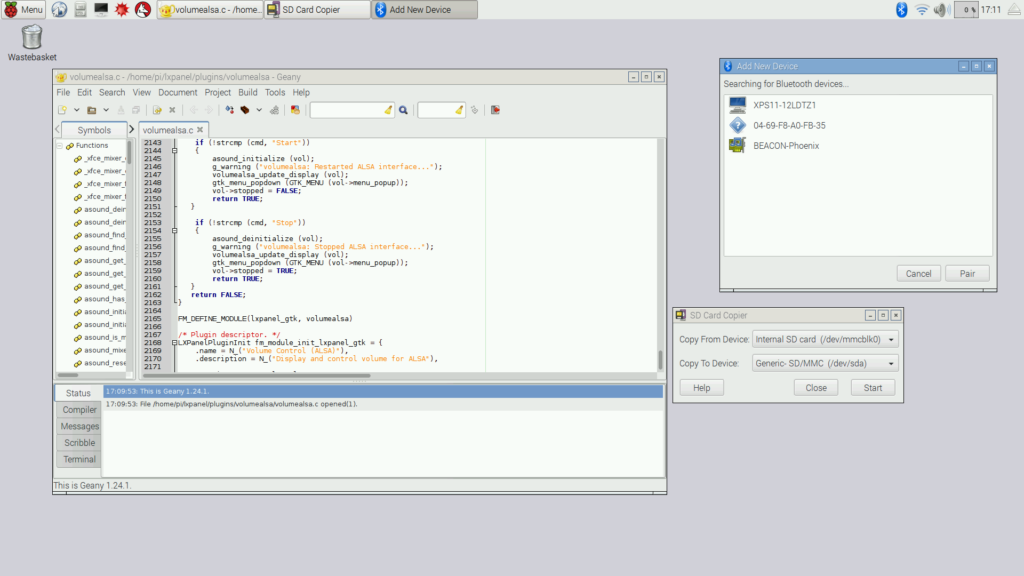
Task: Open the Build menu
Action: [247, 92]
